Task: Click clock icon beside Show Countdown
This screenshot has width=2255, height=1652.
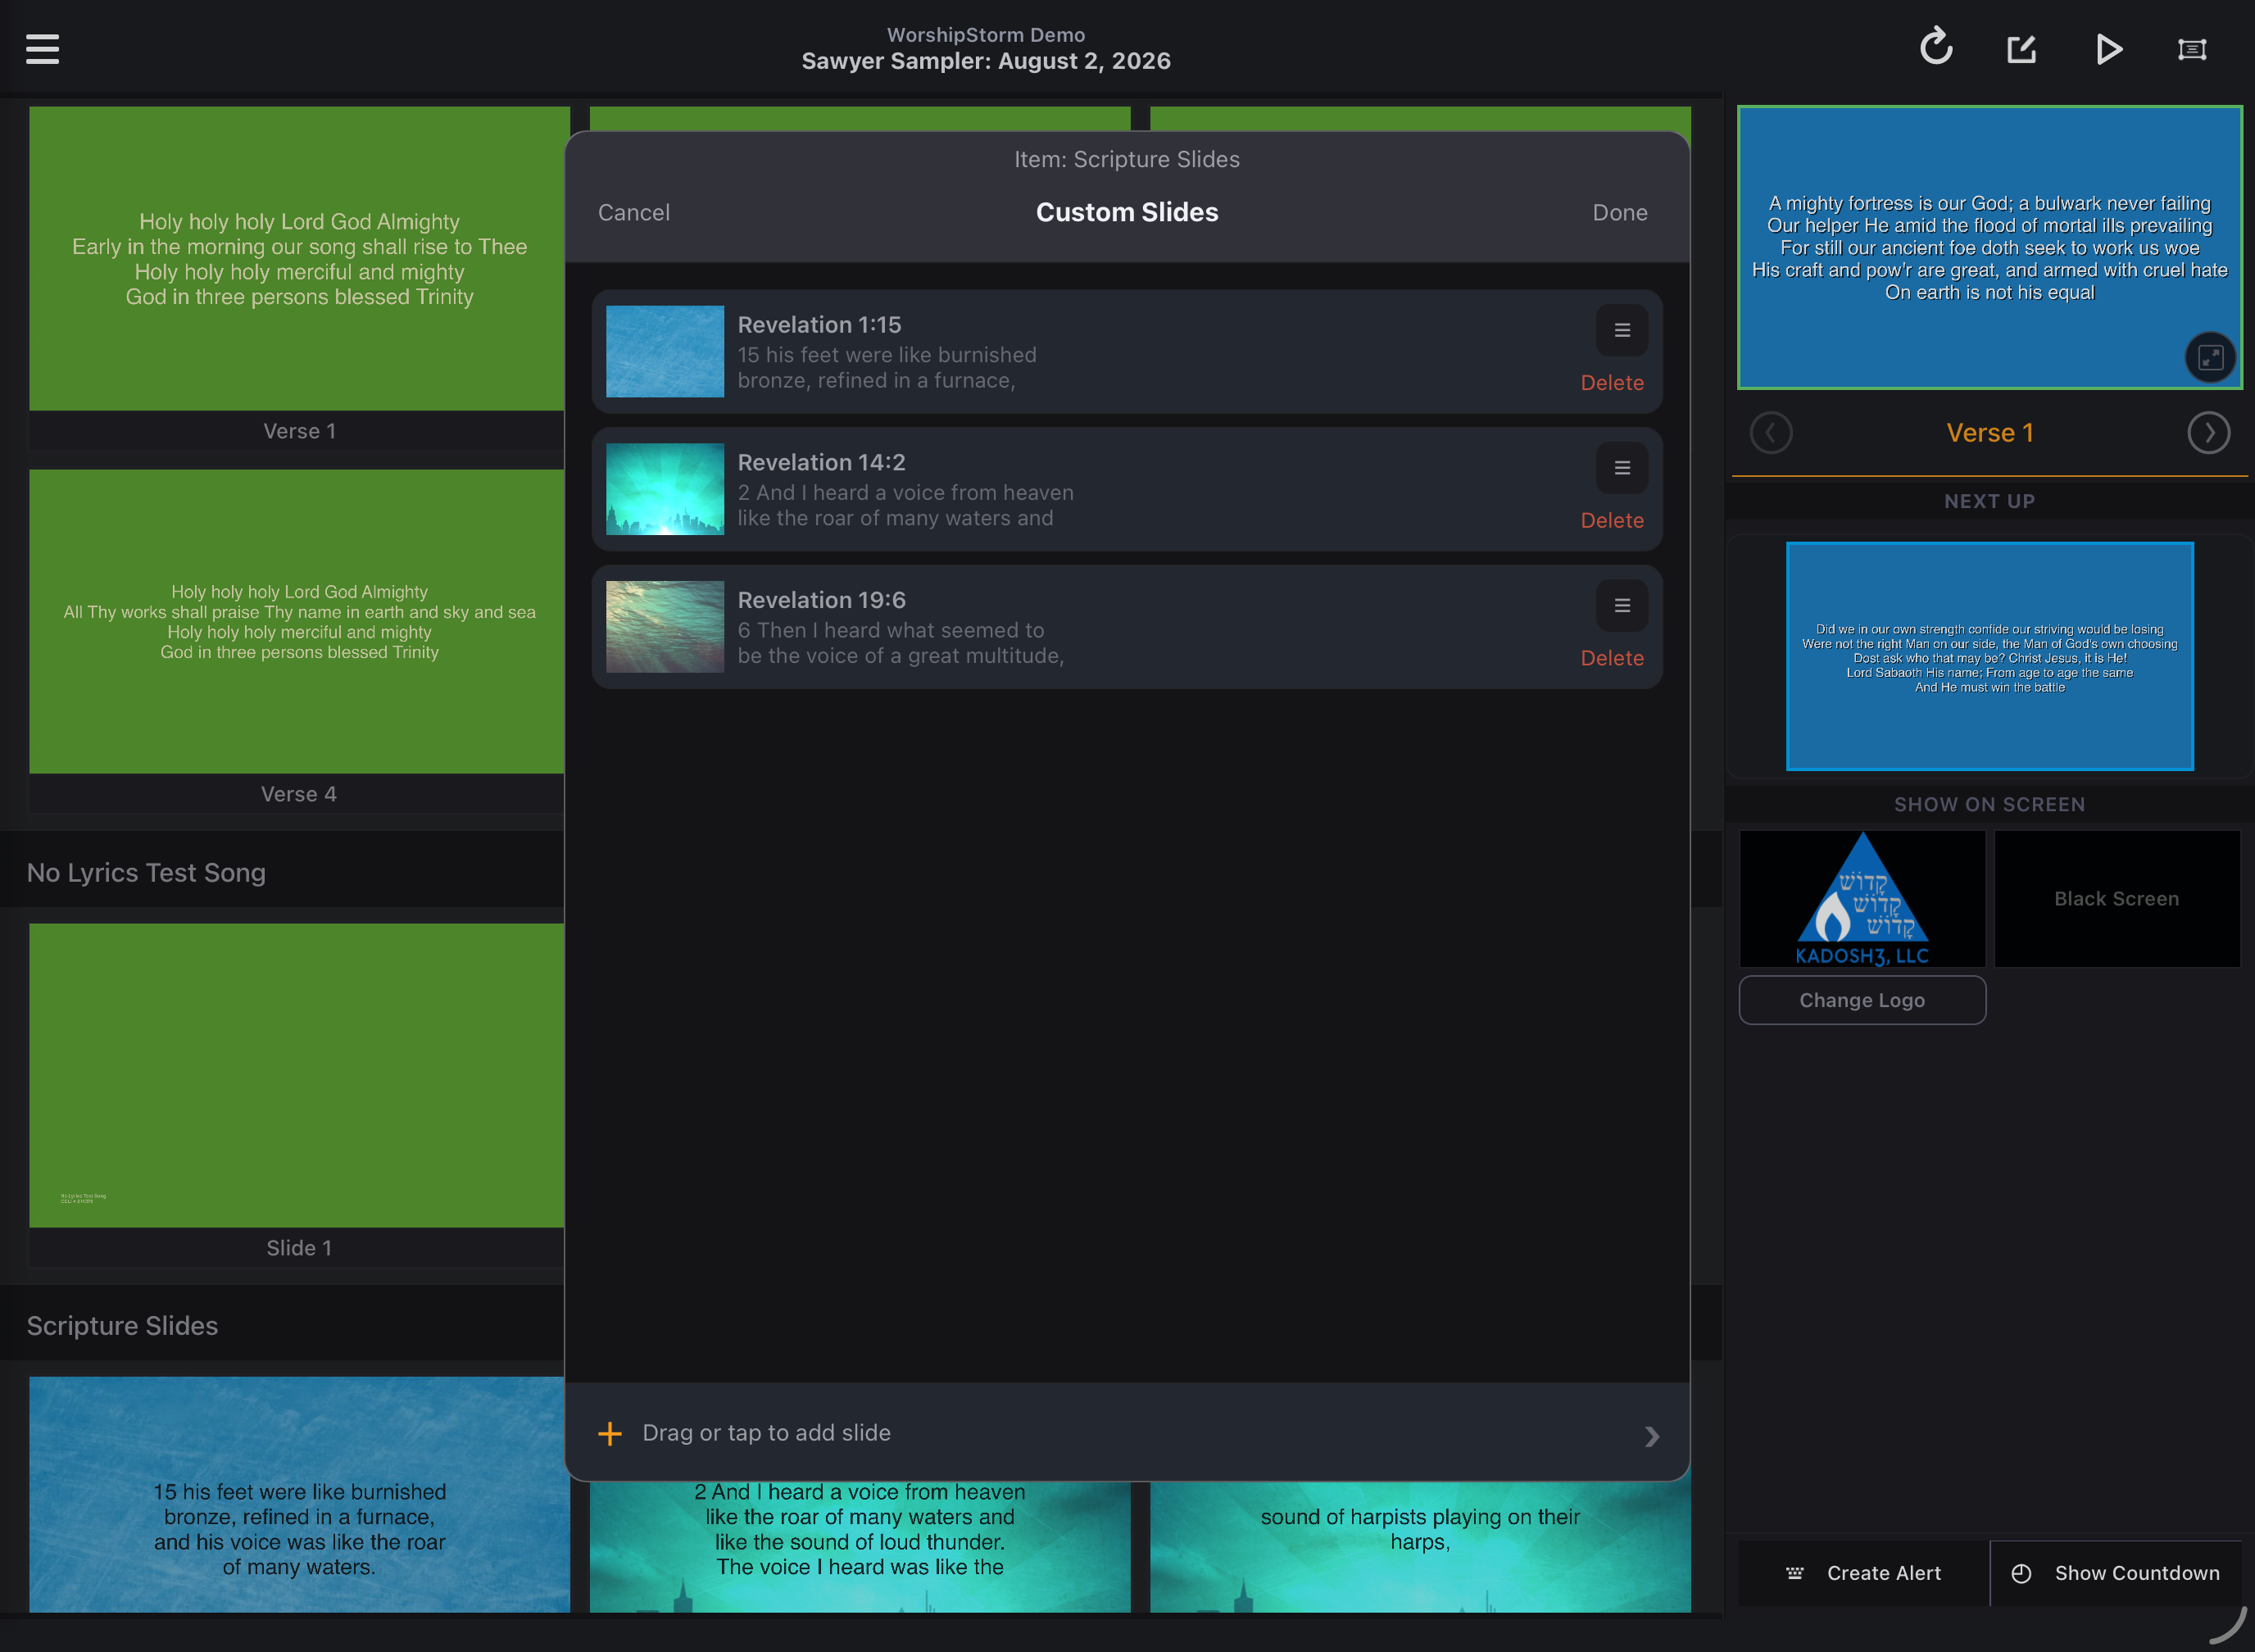Action: 2021,1573
